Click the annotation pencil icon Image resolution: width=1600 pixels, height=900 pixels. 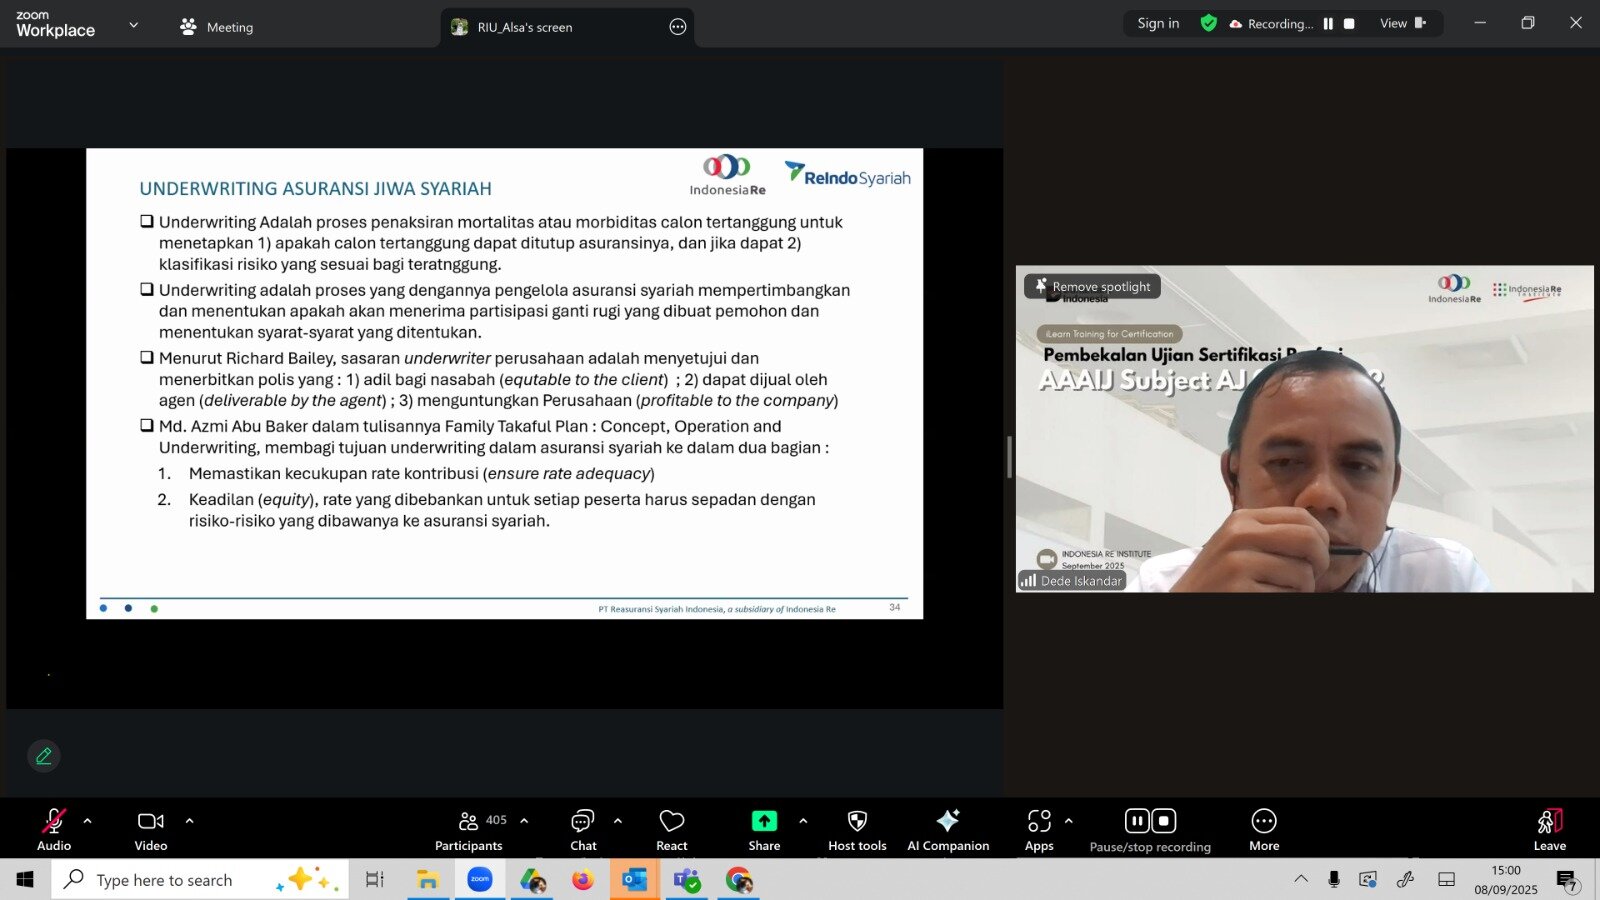[x=44, y=756]
